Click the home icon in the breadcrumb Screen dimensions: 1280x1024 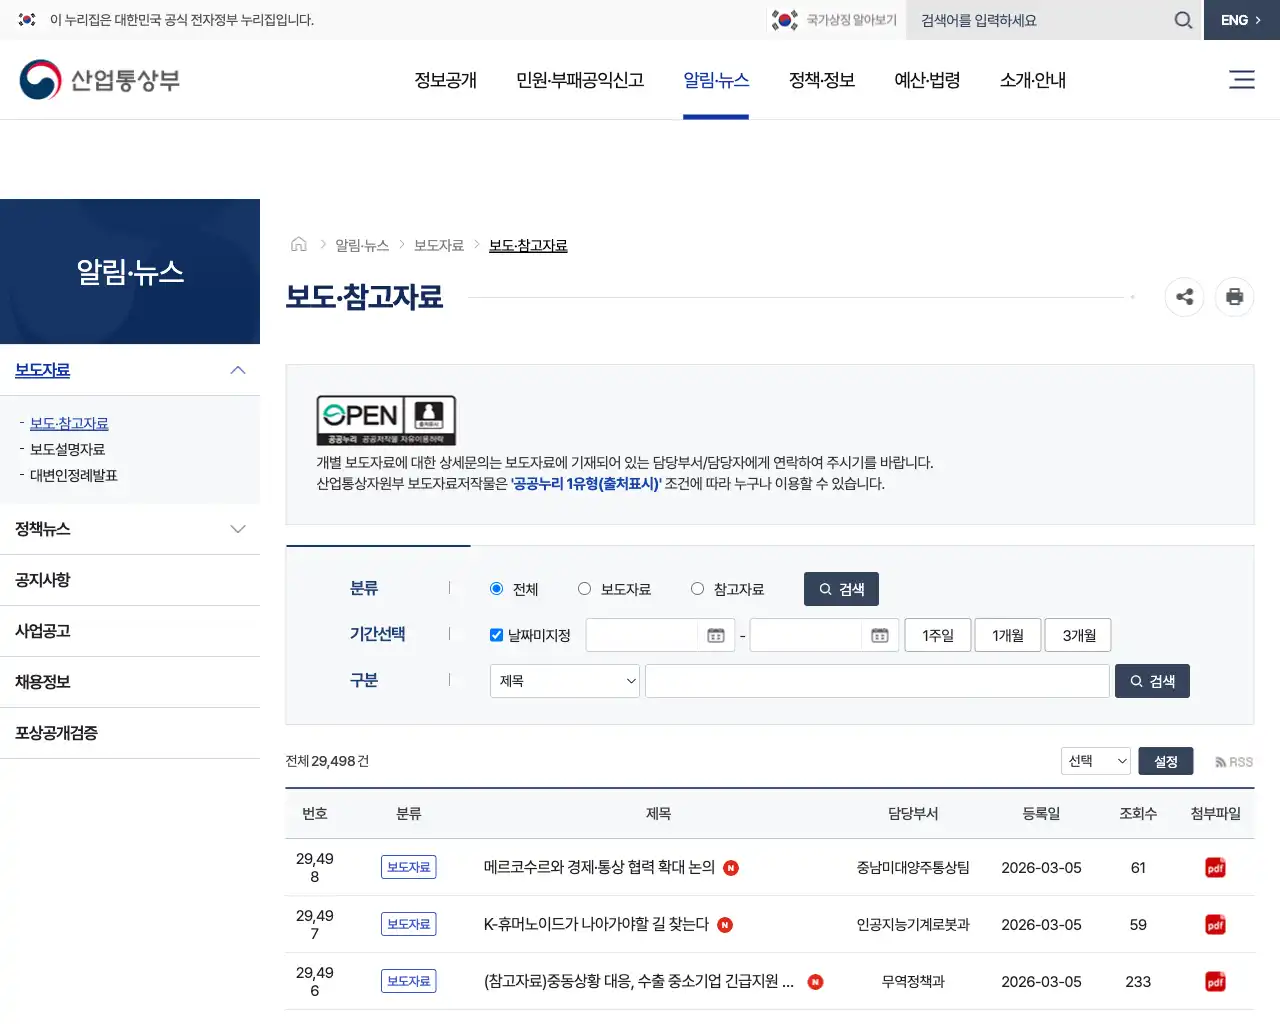pos(298,243)
